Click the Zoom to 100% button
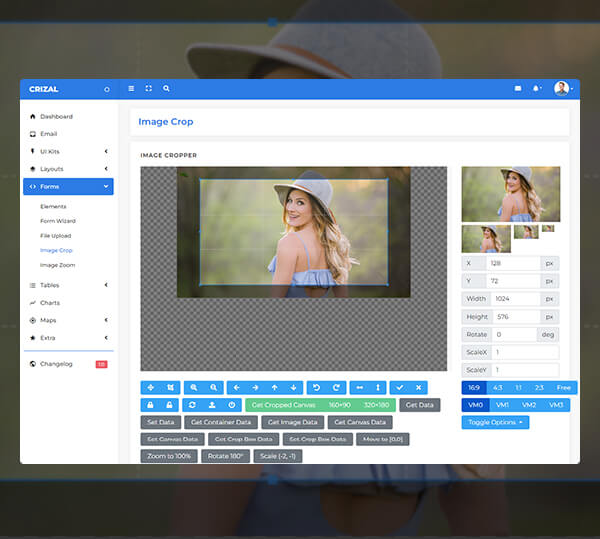This screenshot has width=600, height=539. click(x=169, y=456)
